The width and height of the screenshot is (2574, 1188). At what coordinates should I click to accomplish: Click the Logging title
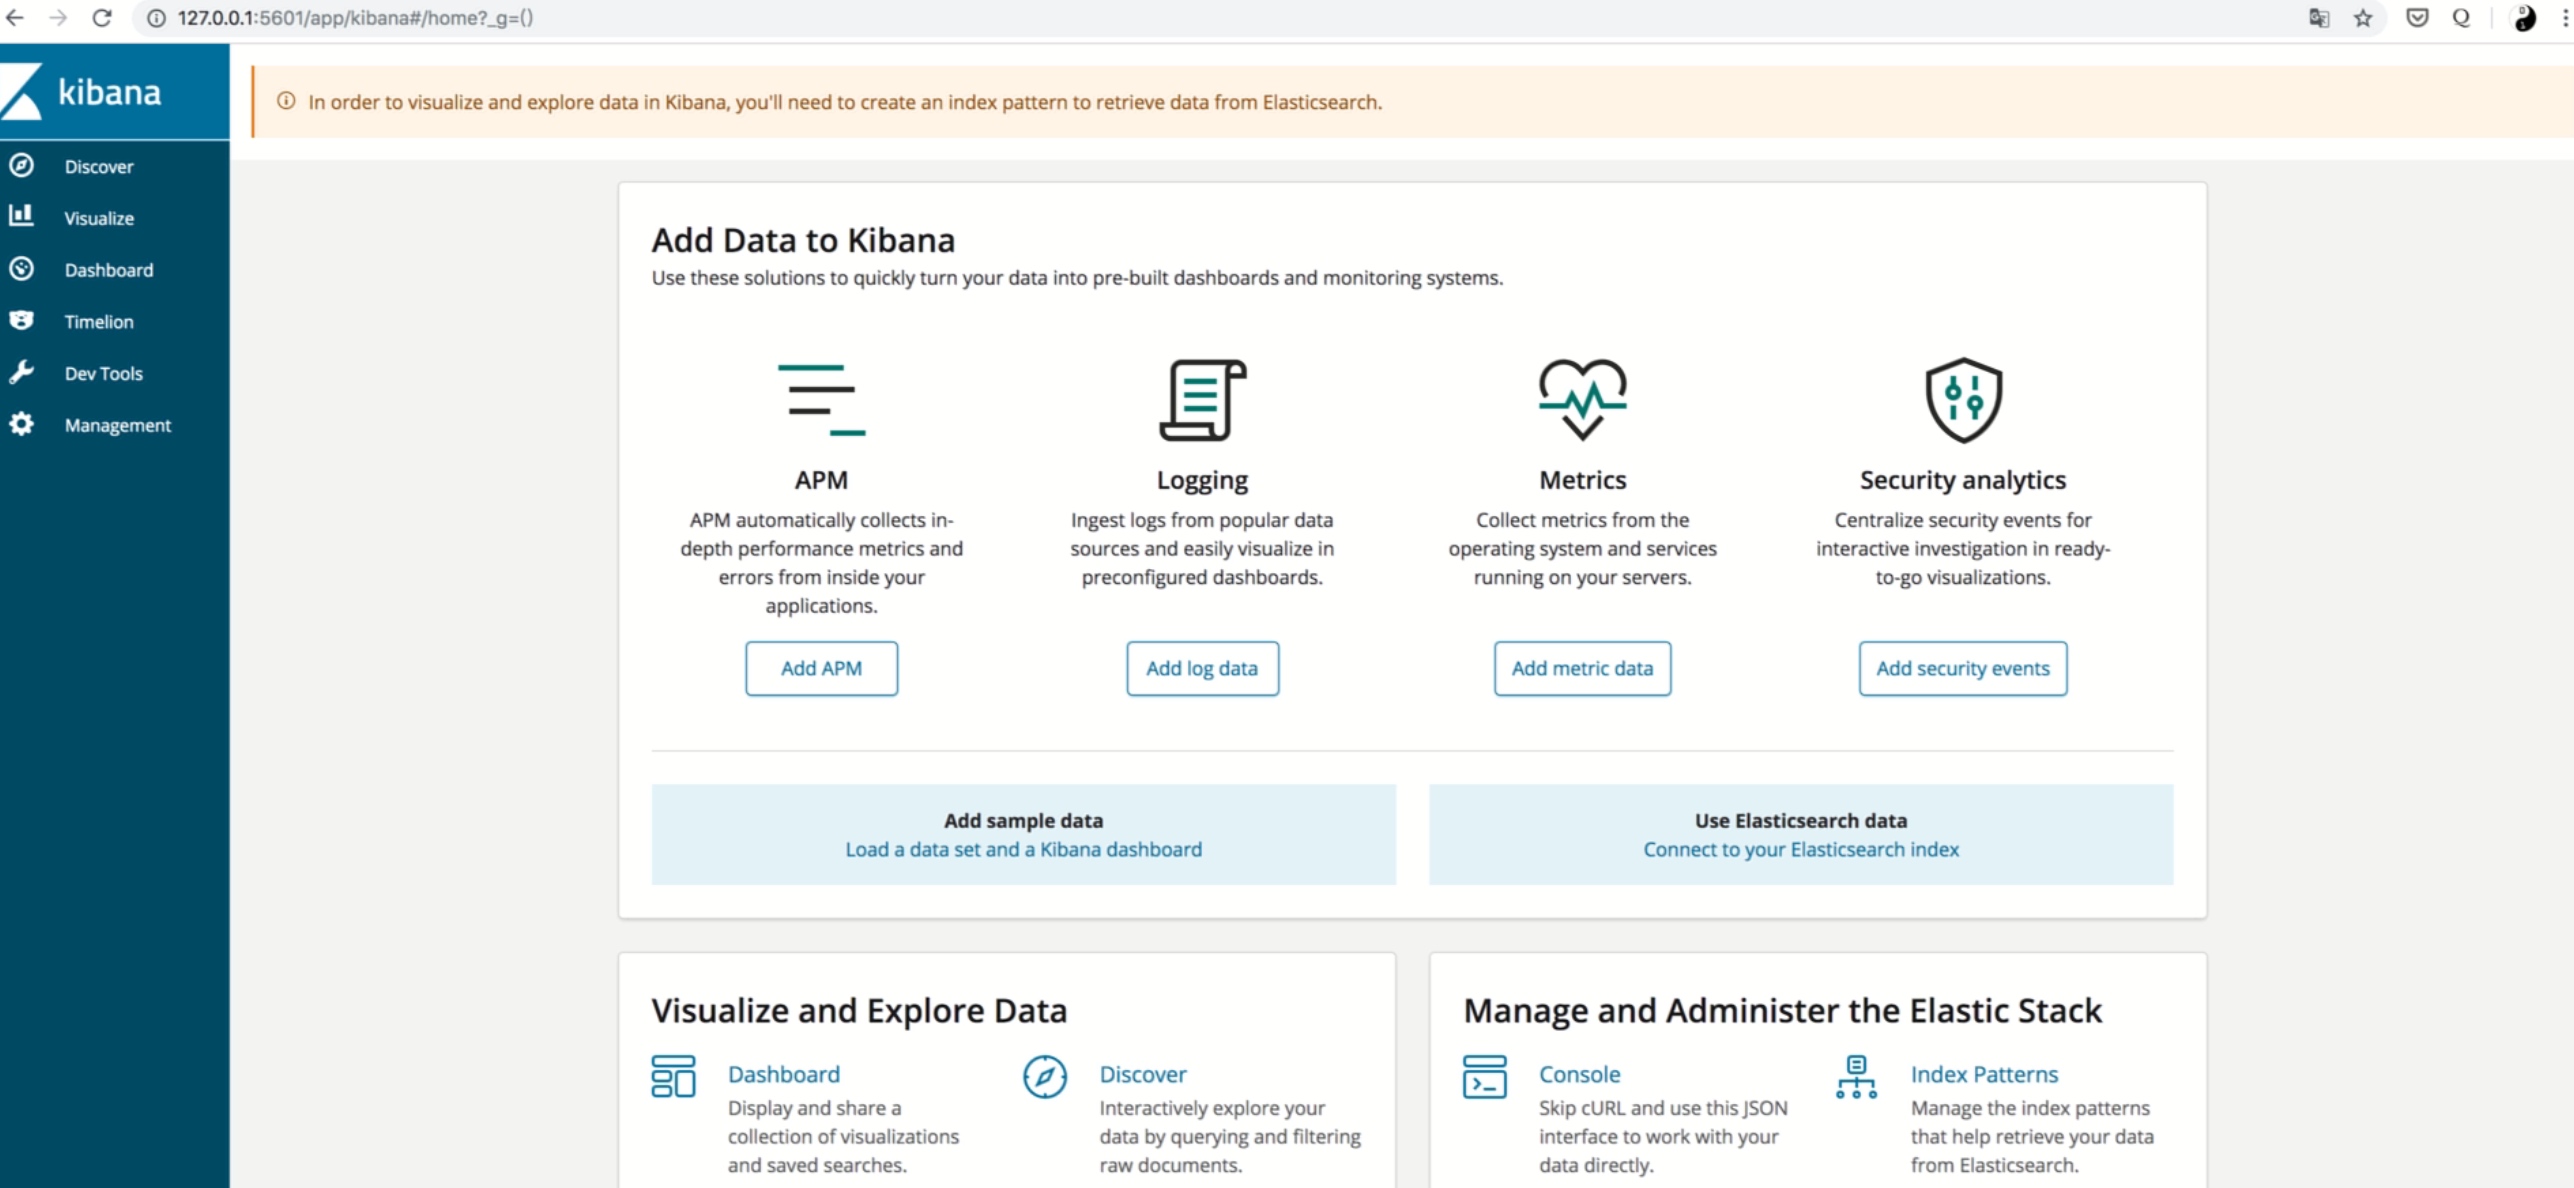pyautogui.click(x=1202, y=480)
